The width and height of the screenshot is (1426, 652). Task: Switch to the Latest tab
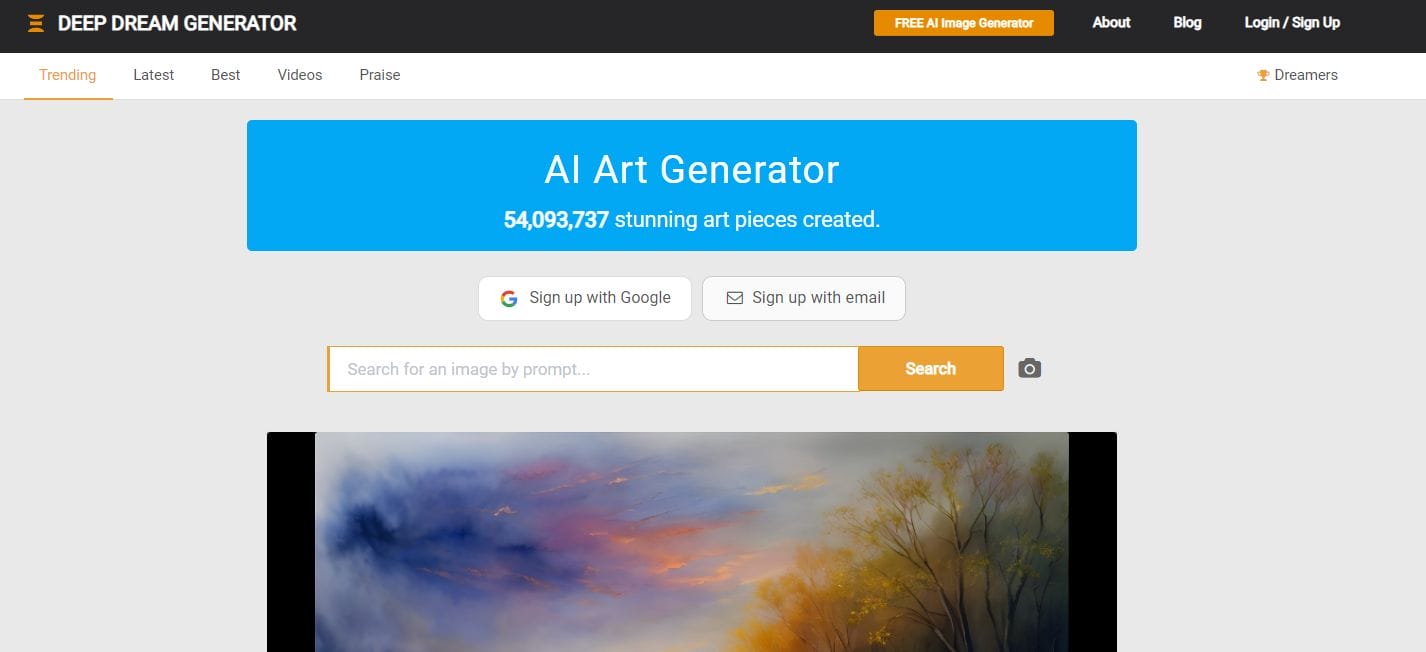(154, 75)
